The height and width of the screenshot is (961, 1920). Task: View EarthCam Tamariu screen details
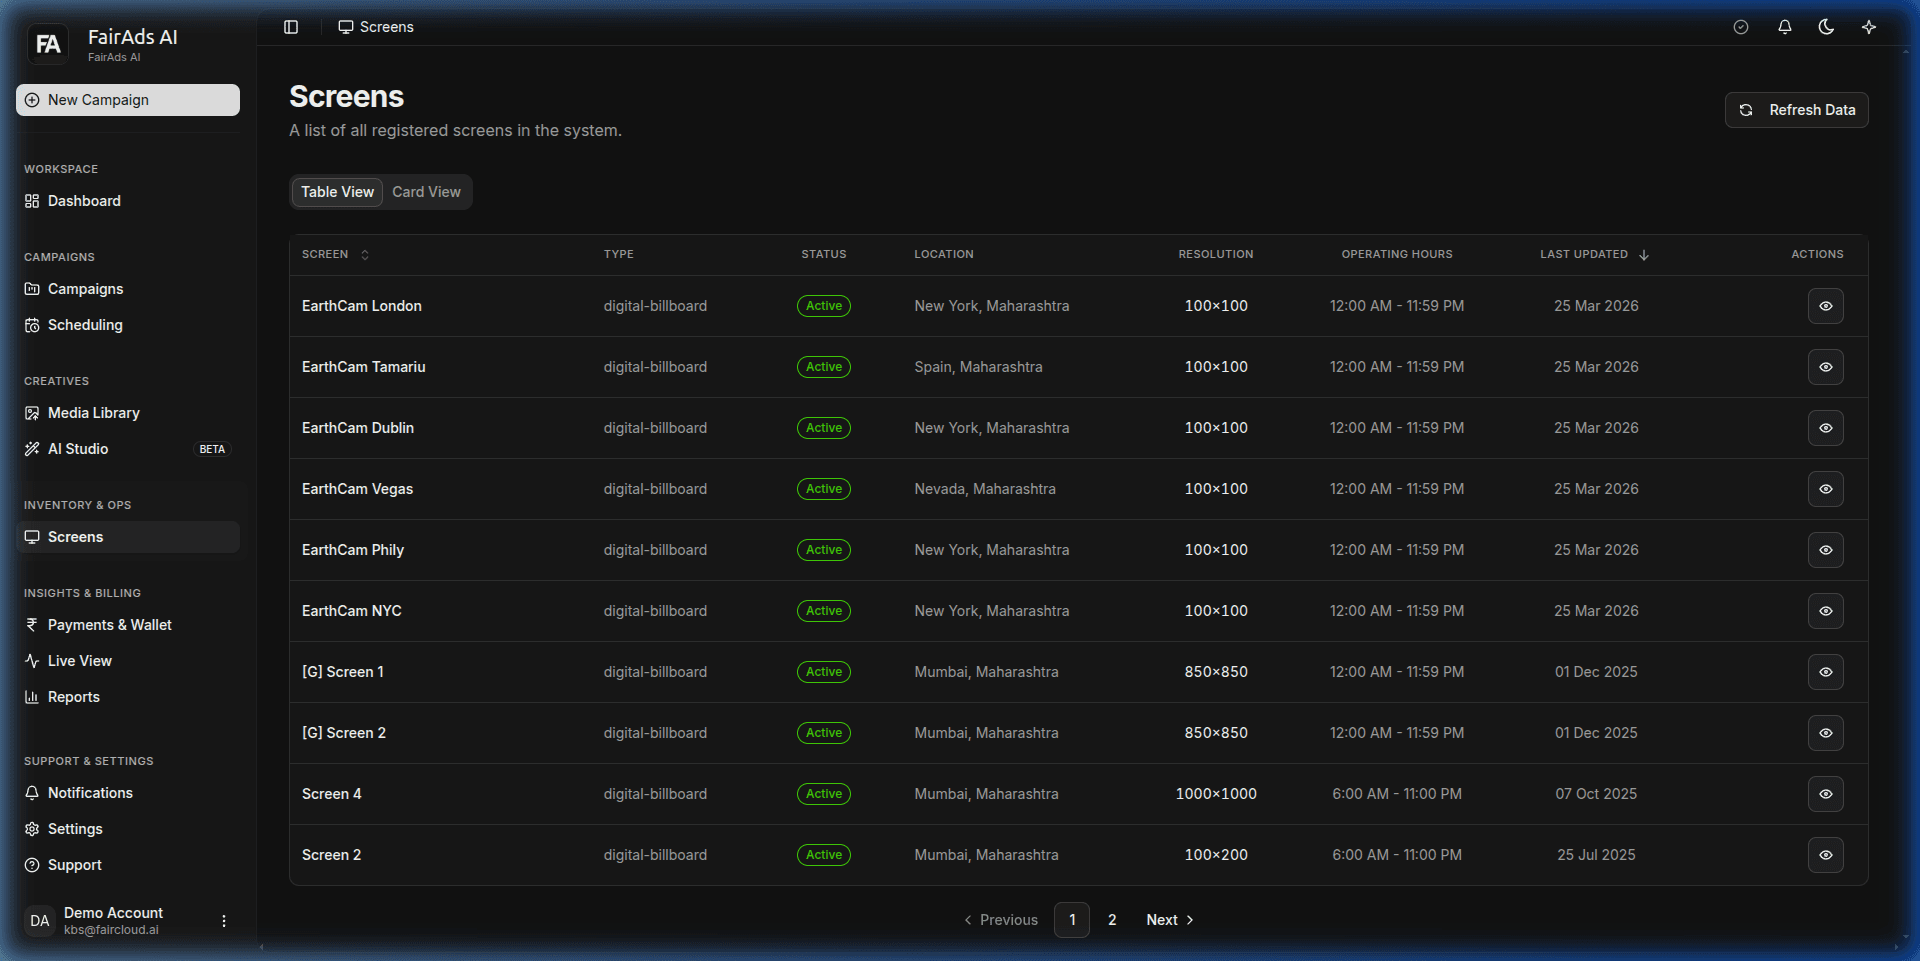pyautogui.click(x=1825, y=367)
